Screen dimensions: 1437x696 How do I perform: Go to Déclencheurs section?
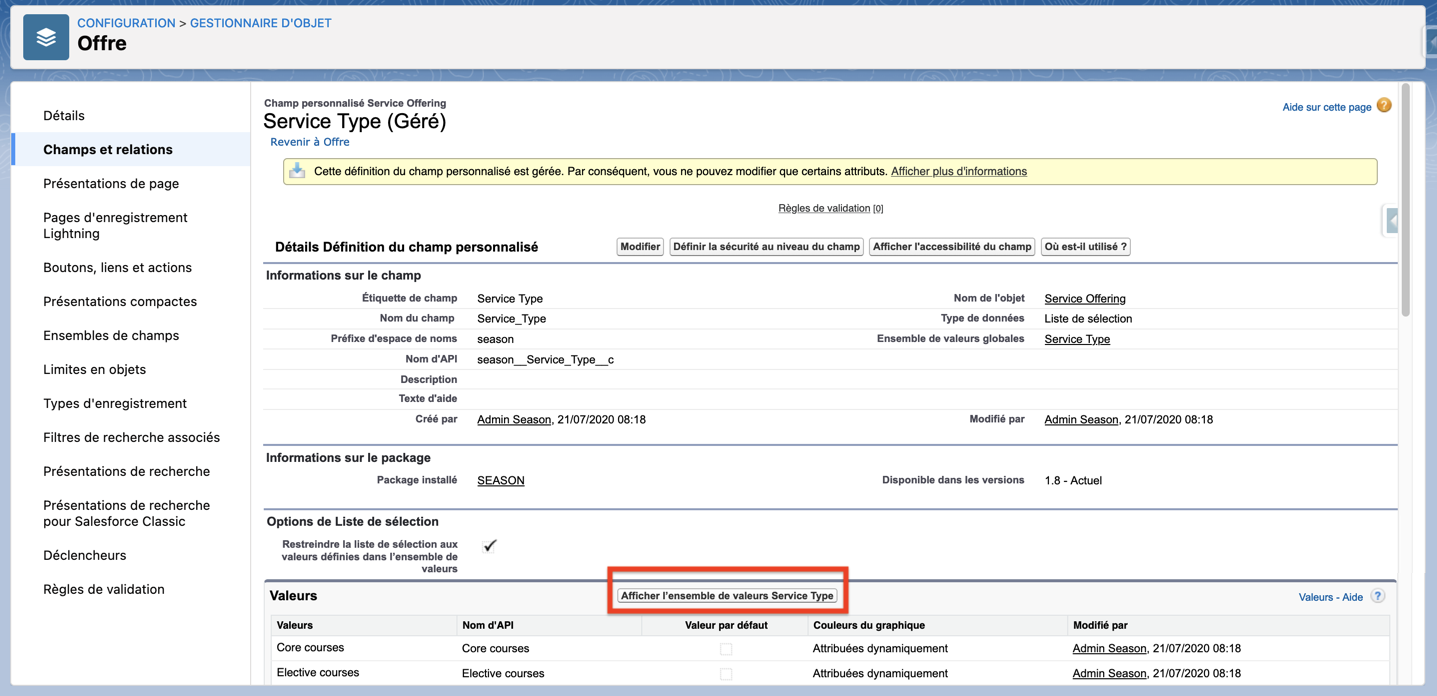click(85, 555)
